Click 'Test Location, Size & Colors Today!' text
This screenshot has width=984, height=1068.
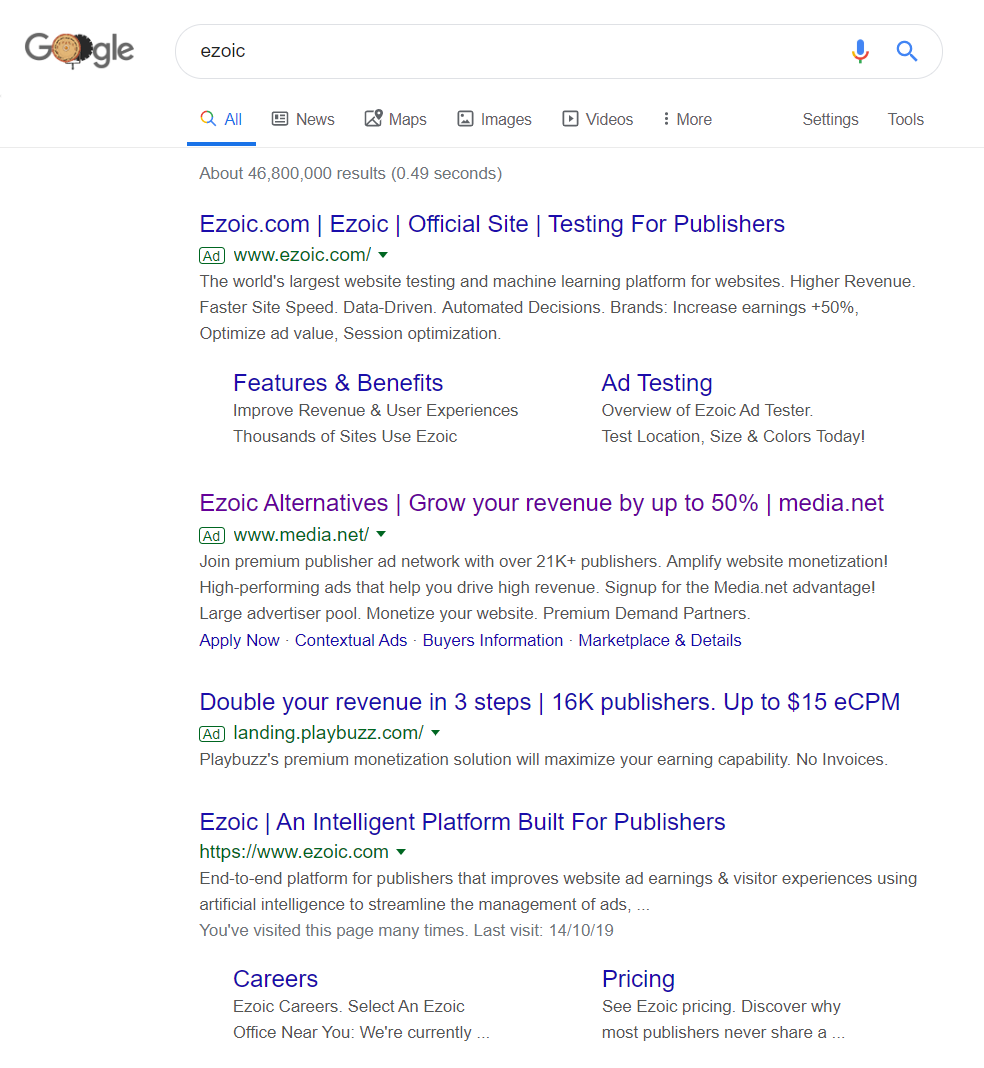pyautogui.click(x=733, y=437)
